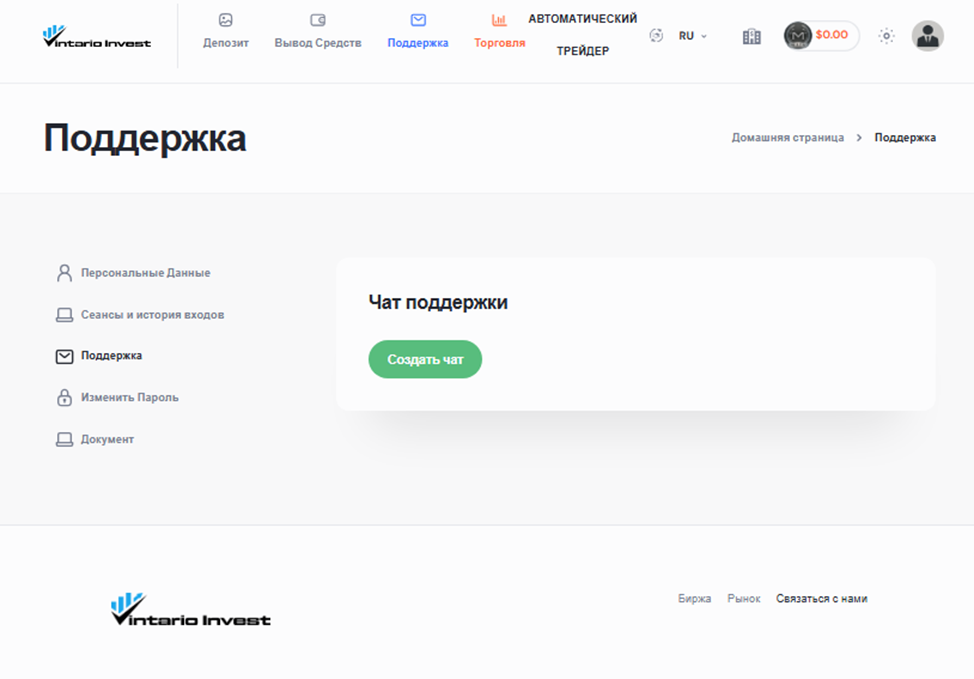Screen dimensions: 974x679
Task: Click the Чат поддержки heading
Action: coord(438,302)
